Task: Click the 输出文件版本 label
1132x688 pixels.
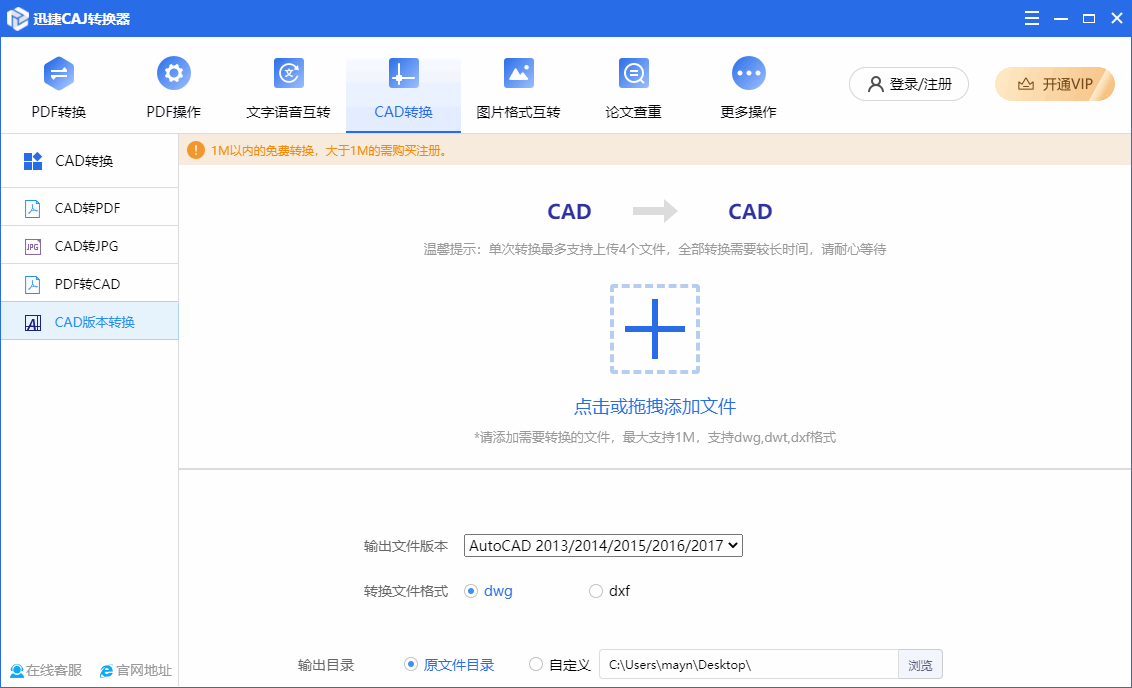Action: tap(406, 547)
